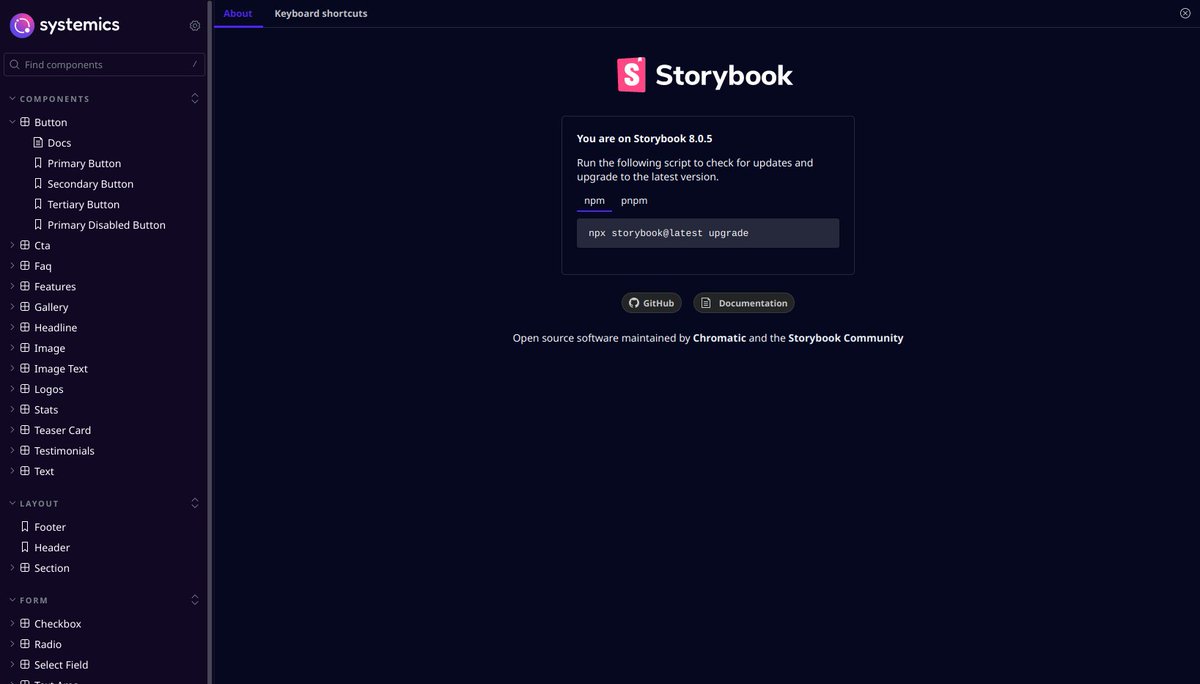Image resolution: width=1200 pixels, height=684 pixels.
Task: Click the Gallery component grid icon
Action: (25, 307)
